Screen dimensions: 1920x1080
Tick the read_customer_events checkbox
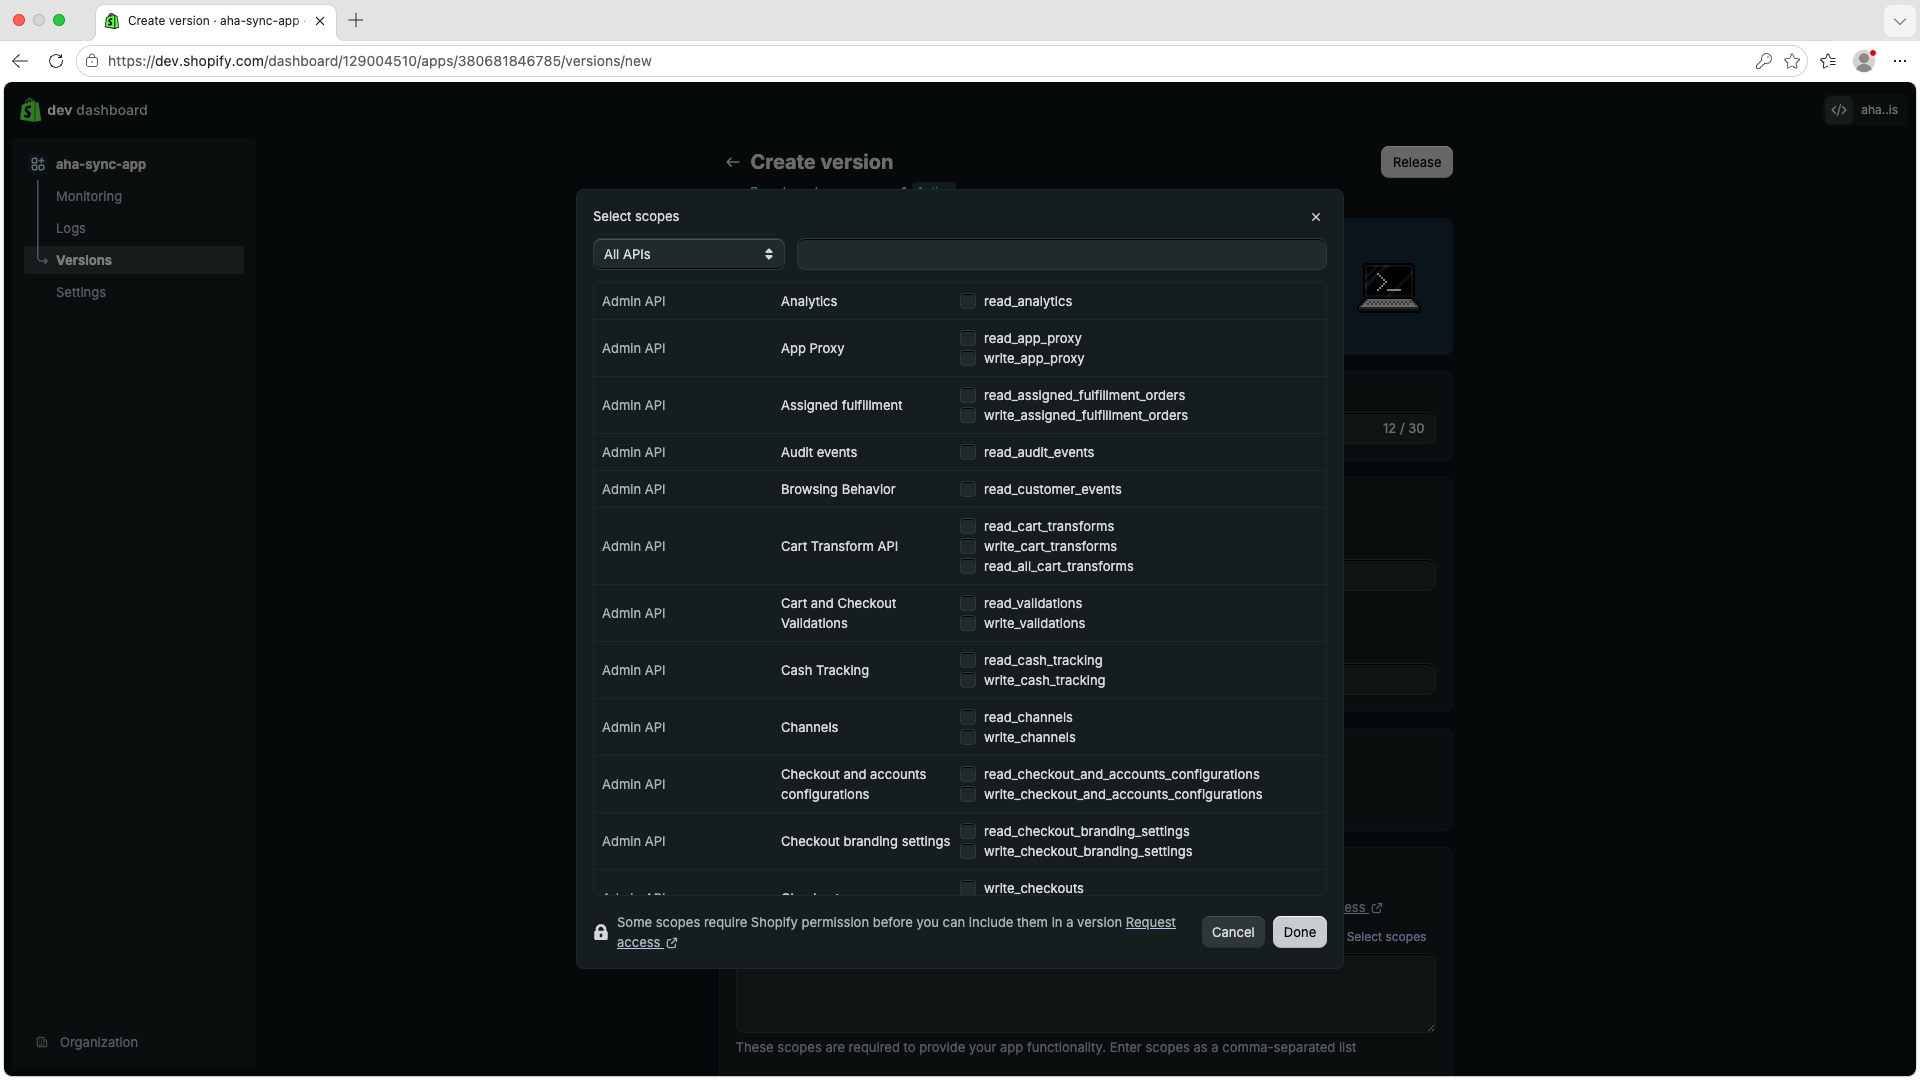[968, 489]
